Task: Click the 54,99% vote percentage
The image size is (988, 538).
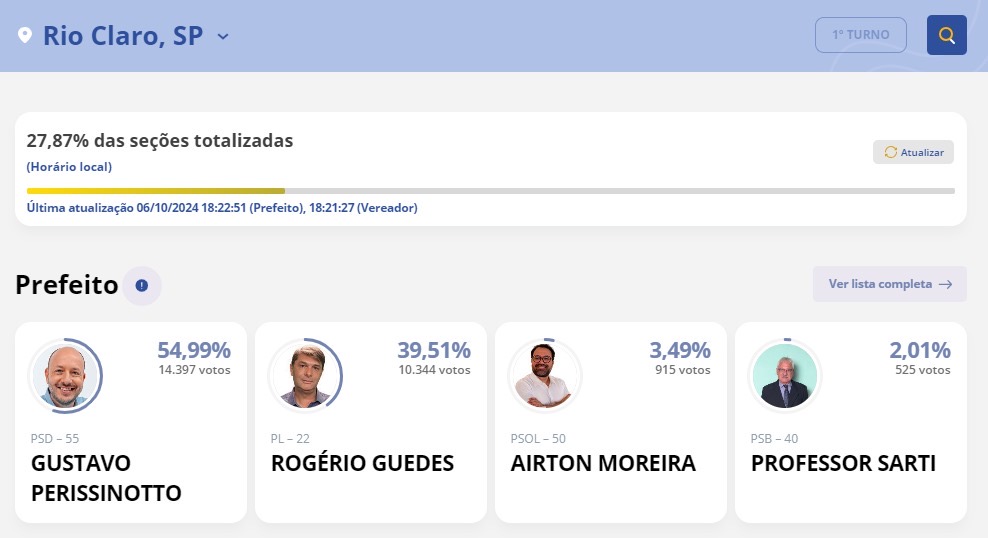Action: click(x=193, y=350)
